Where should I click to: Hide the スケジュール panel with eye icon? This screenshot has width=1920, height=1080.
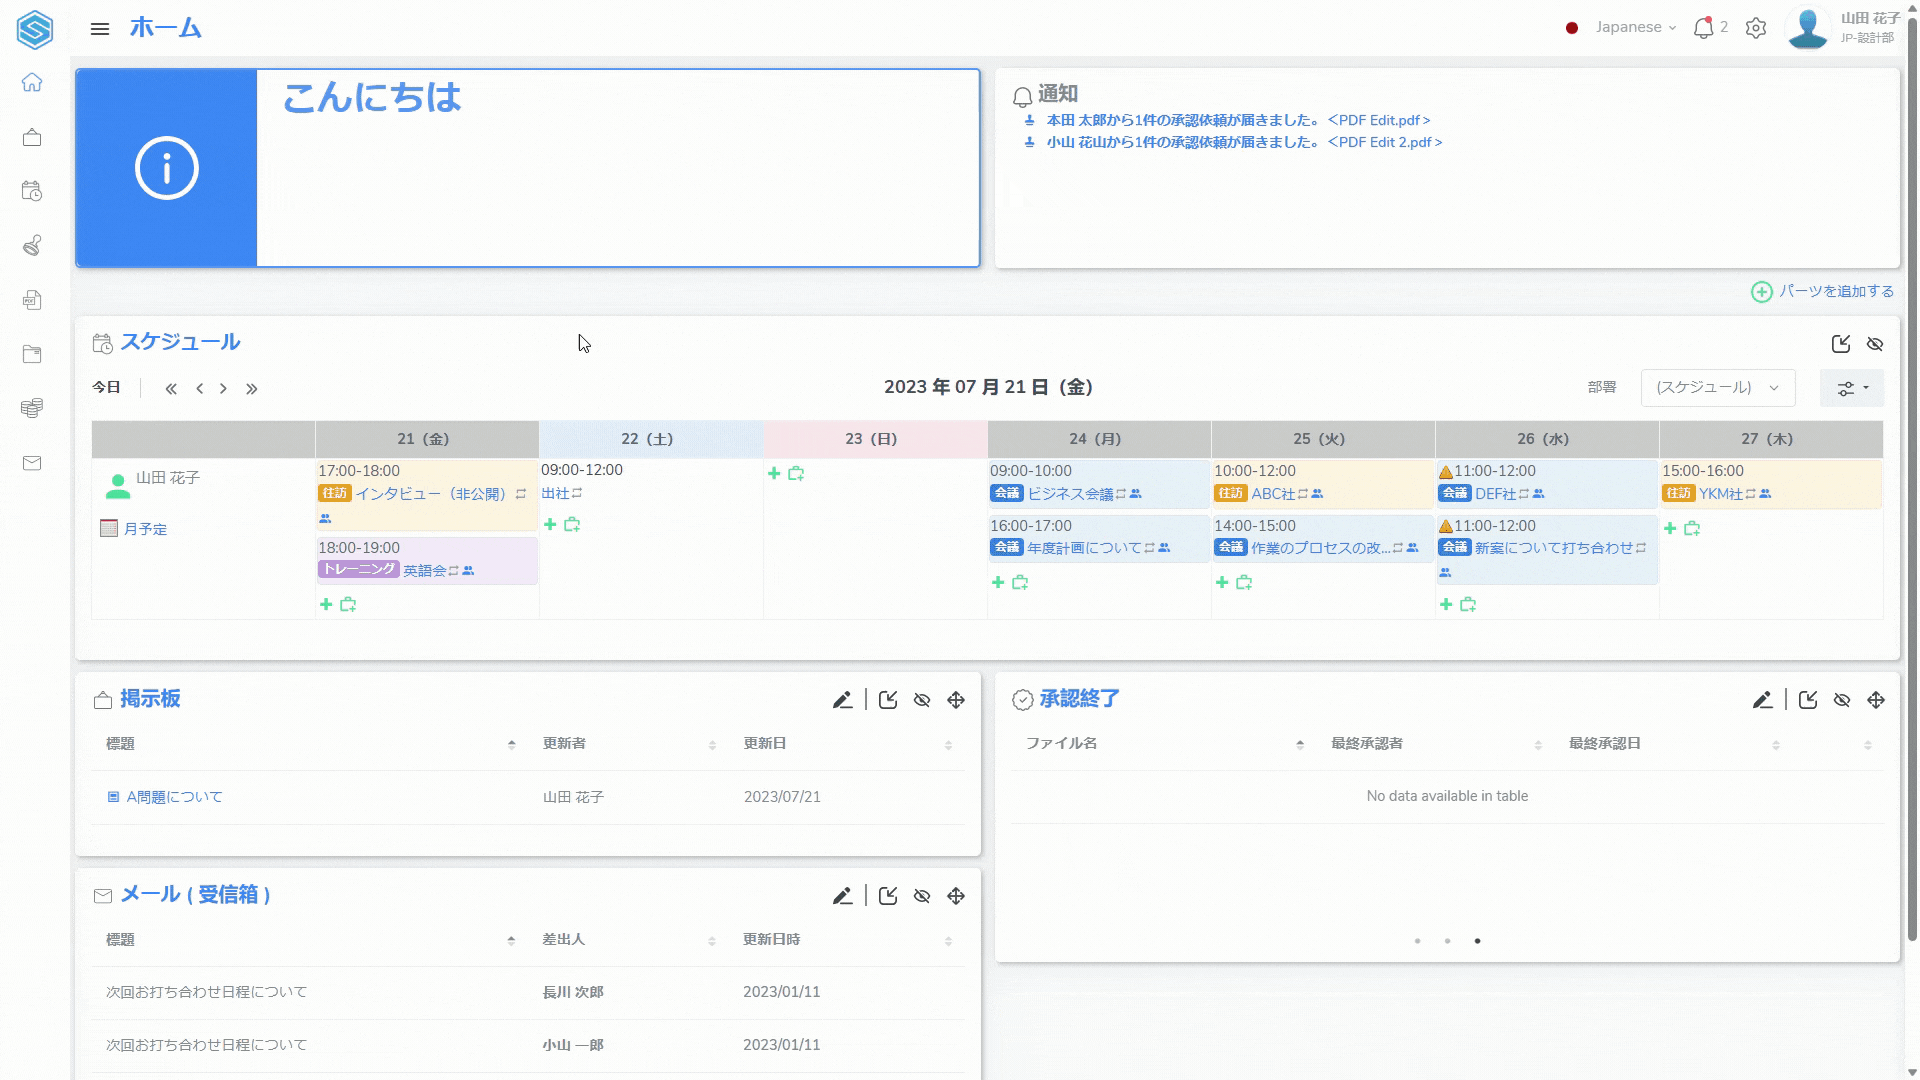(x=1875, y=344)
